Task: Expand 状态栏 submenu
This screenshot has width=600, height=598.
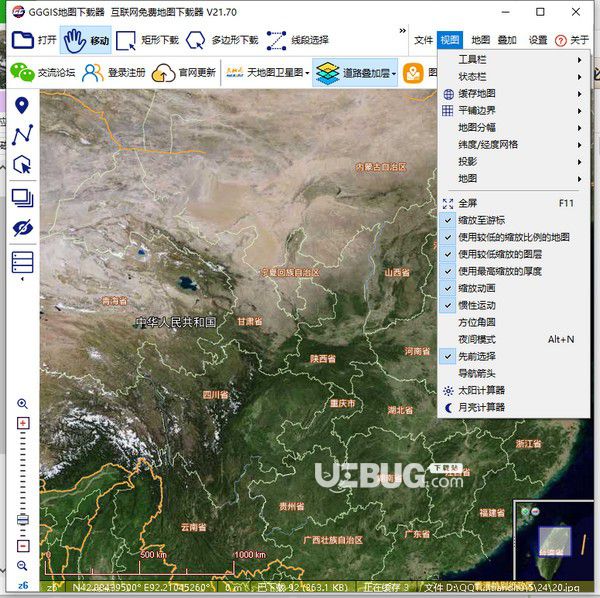Action: (513, 77)
